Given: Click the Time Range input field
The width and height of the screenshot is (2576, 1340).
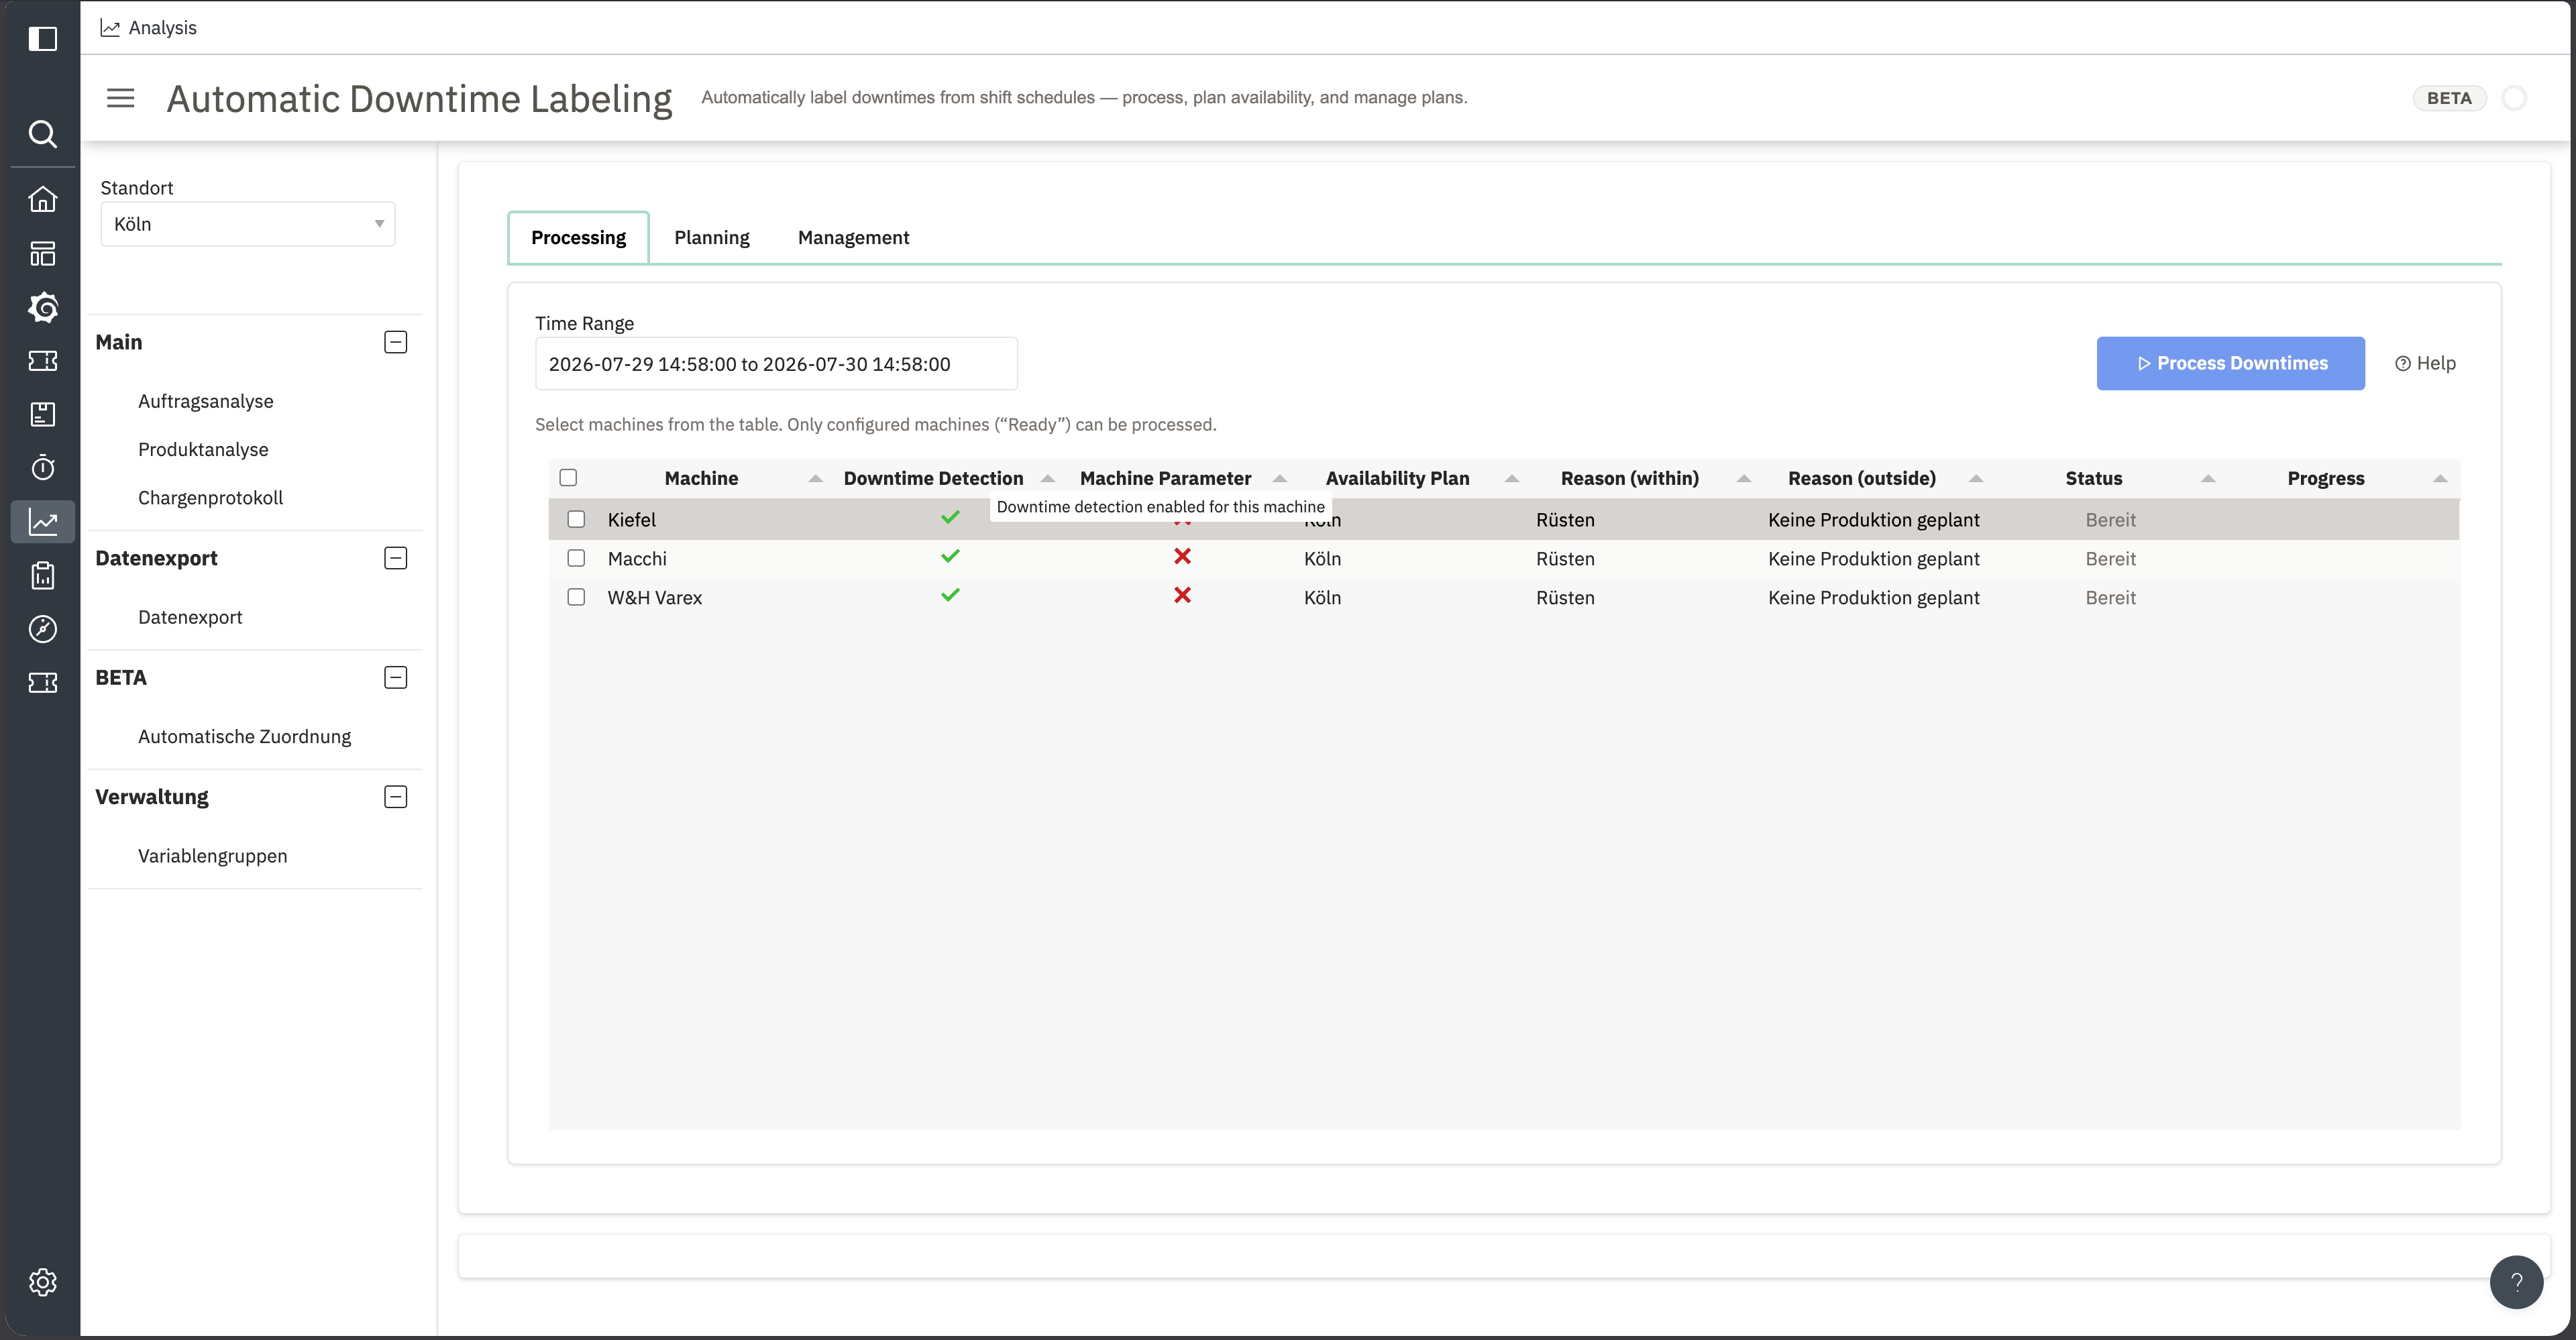Looking at the screenshot, I should (x=776, y=364).
